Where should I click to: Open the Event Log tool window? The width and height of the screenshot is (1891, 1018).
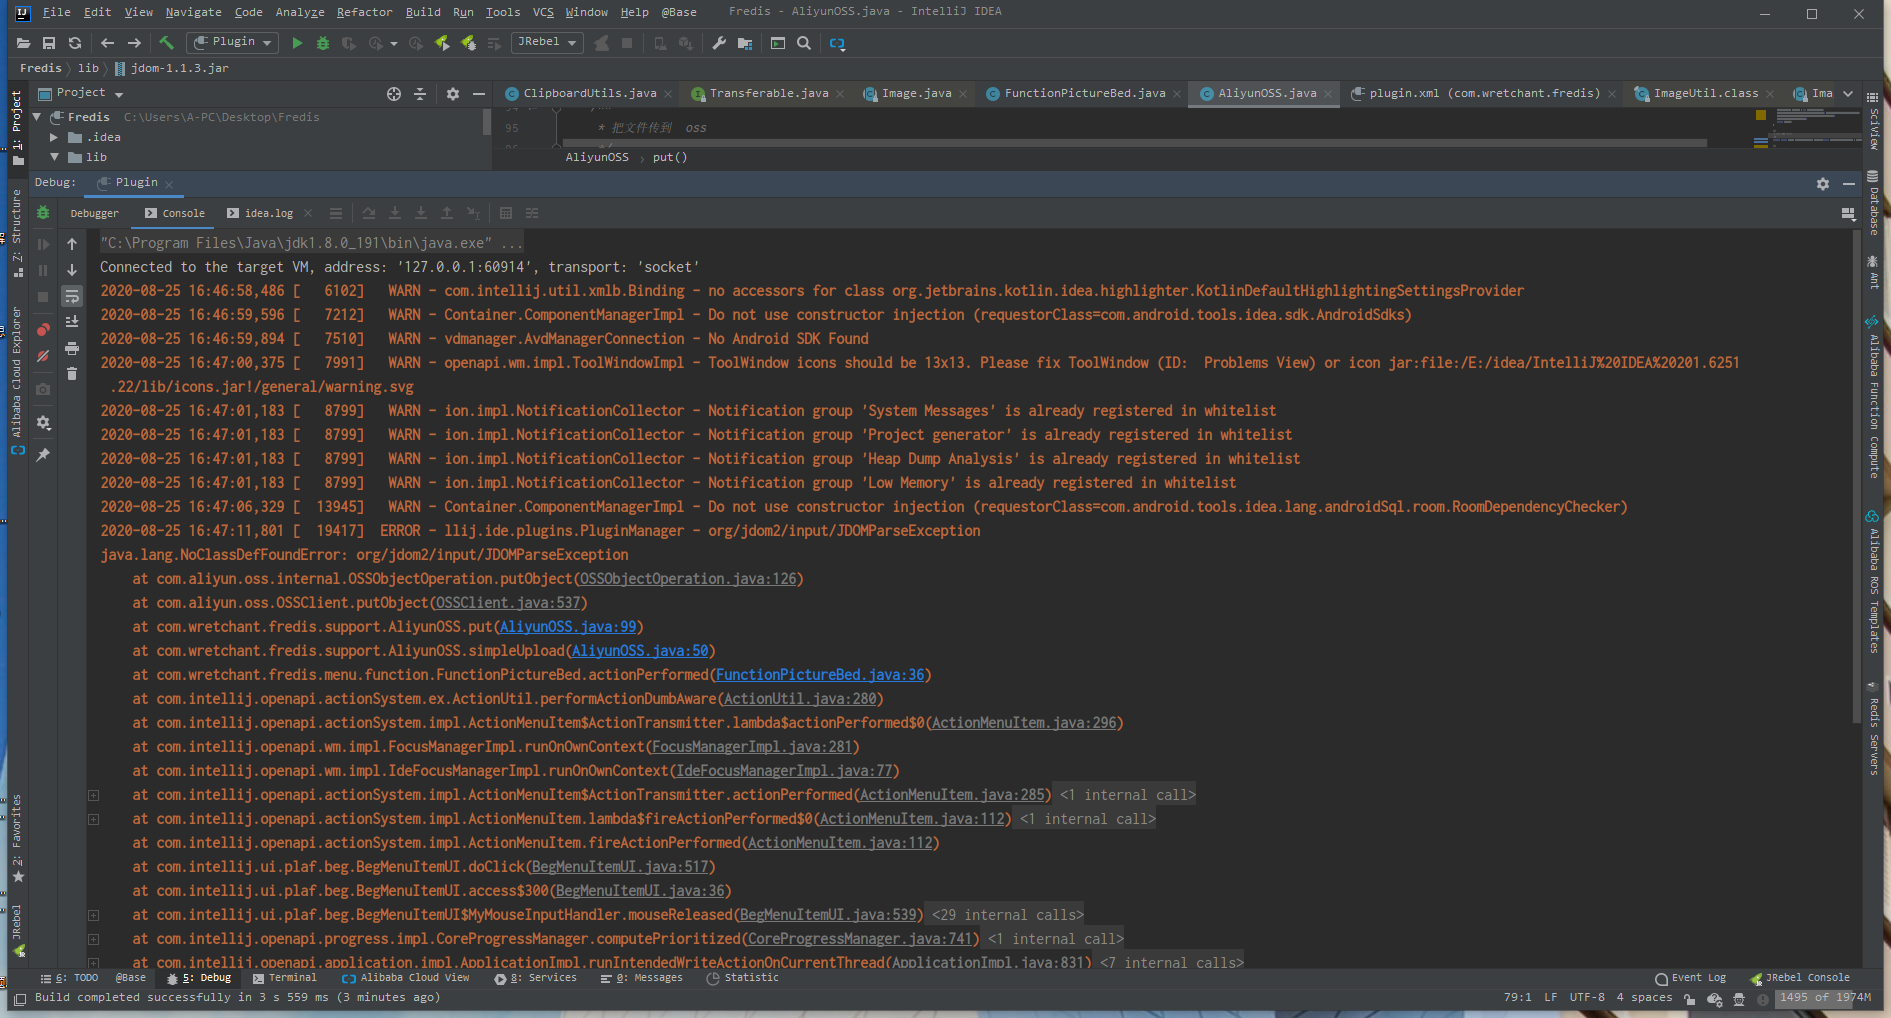pos(1690,978)
